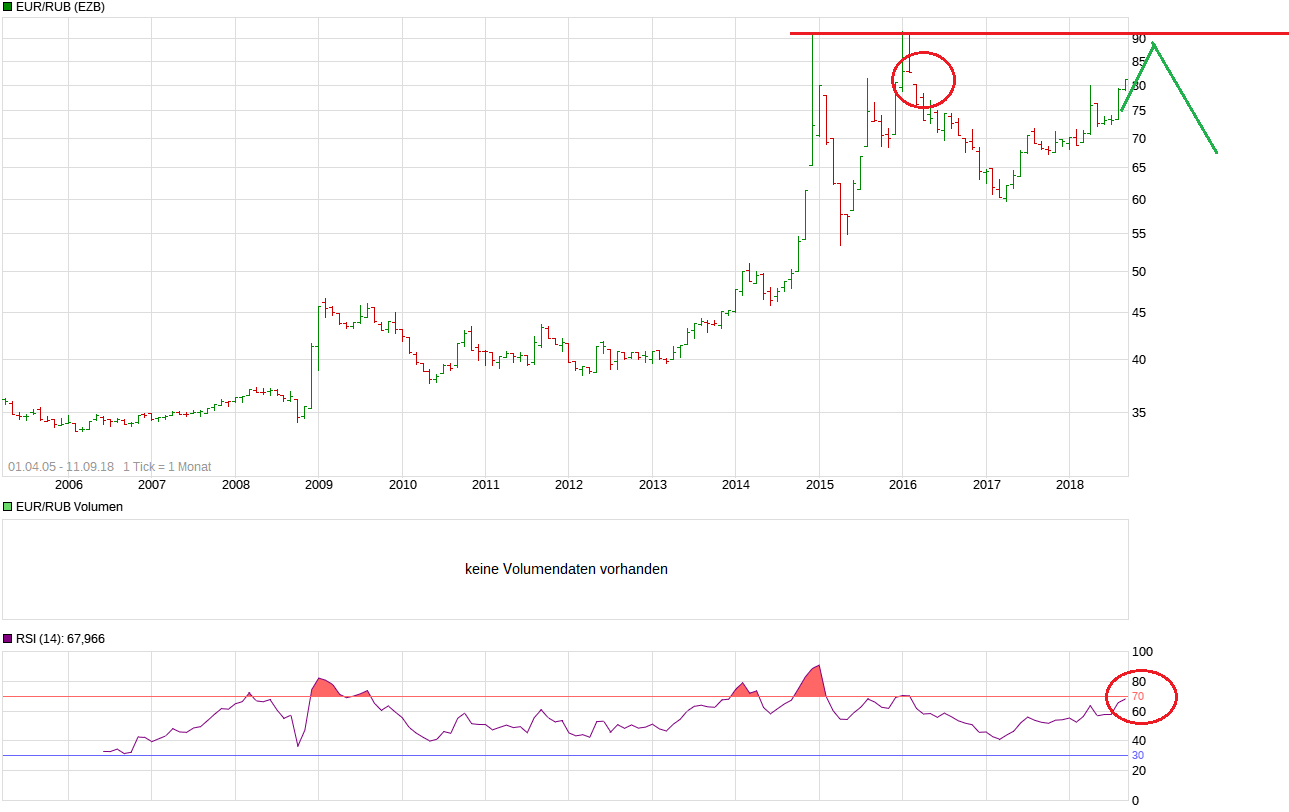Select the red circle annotation near 2016 peak
This screenshot has width=1289, height=812.
click(x=923, y=79)
